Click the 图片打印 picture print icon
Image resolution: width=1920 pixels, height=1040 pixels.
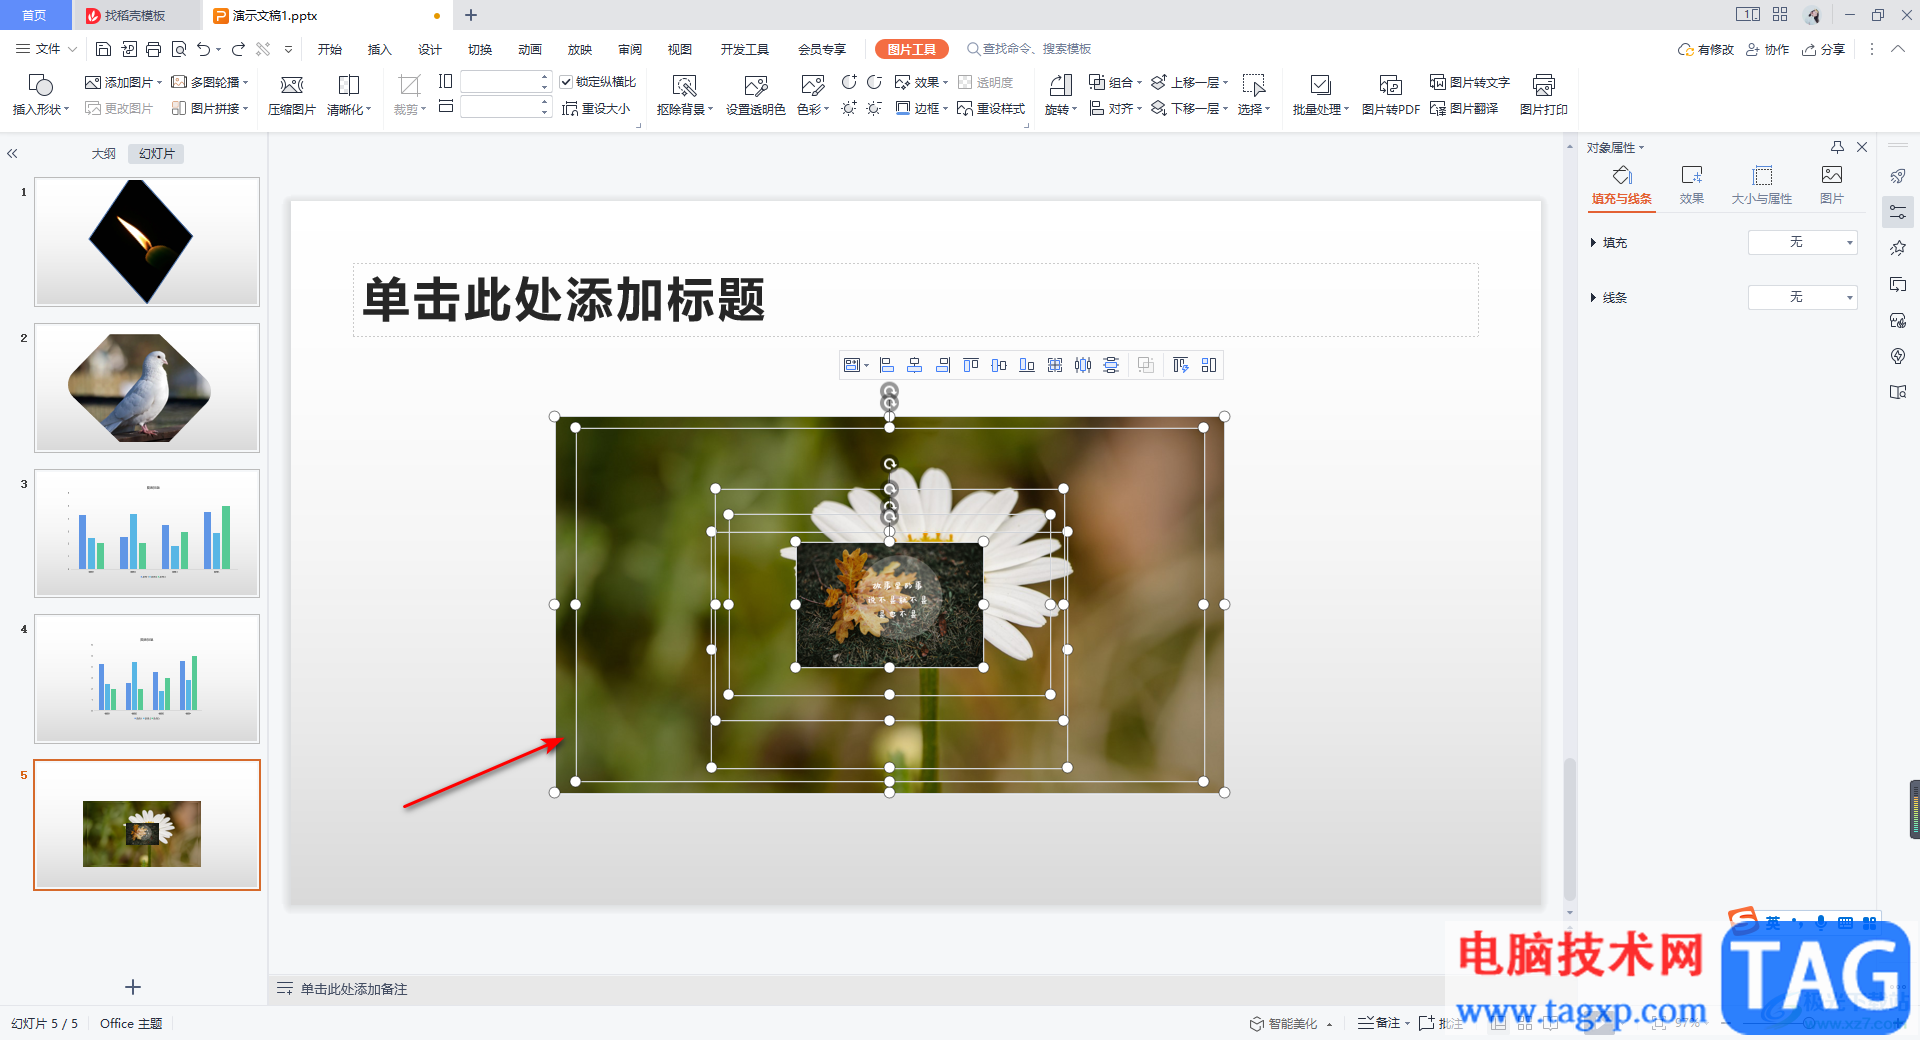click(1543, 95)
